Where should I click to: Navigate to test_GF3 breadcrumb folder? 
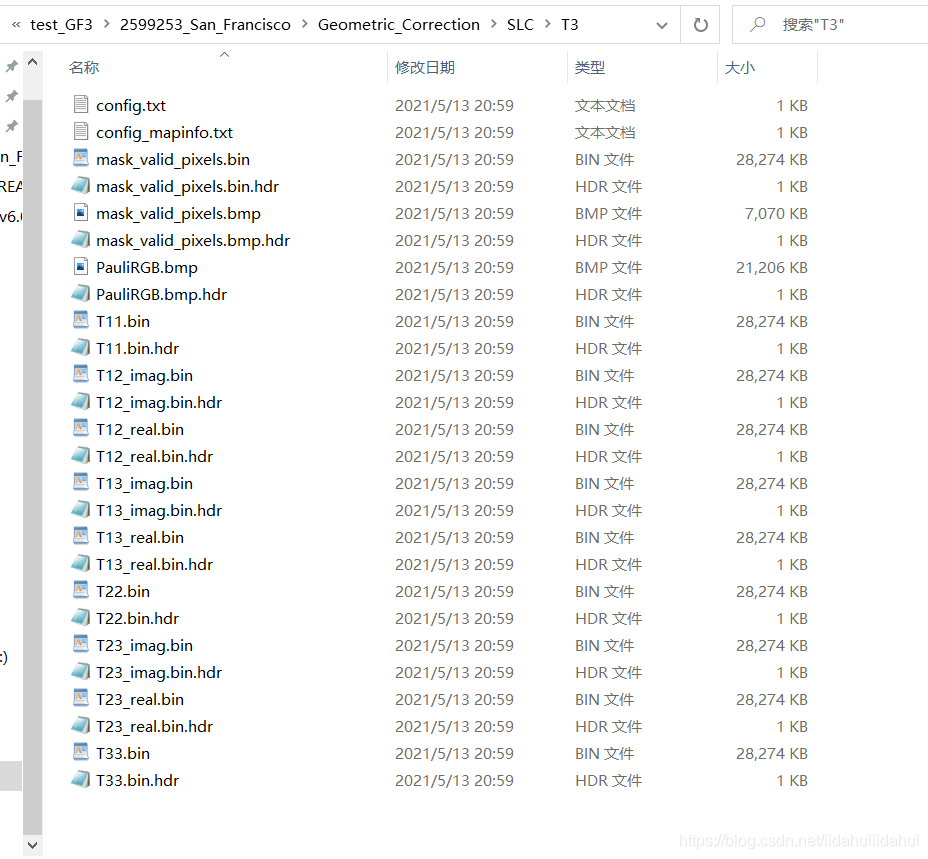[x=62, y=24]
